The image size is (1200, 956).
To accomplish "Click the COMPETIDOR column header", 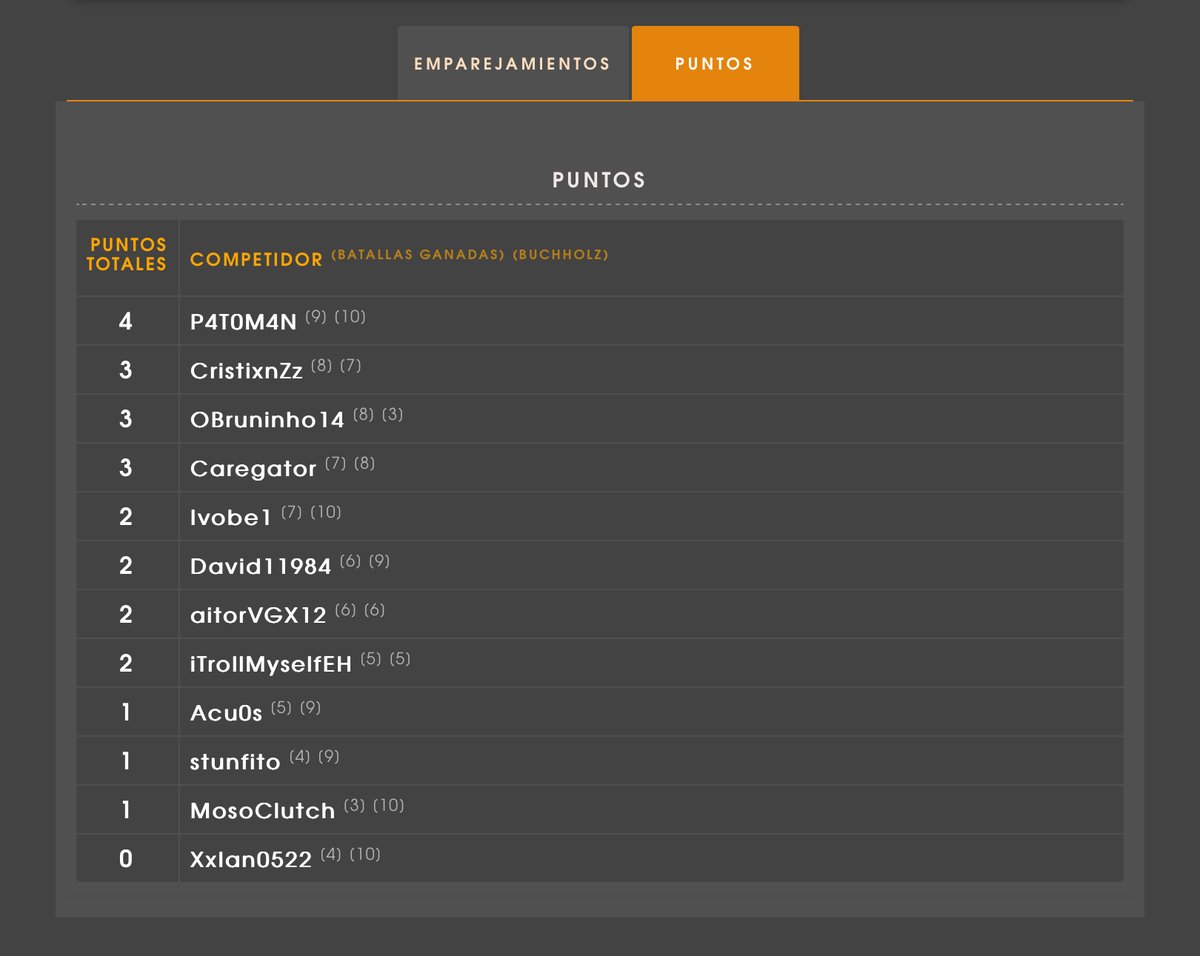I will [256, 259].
